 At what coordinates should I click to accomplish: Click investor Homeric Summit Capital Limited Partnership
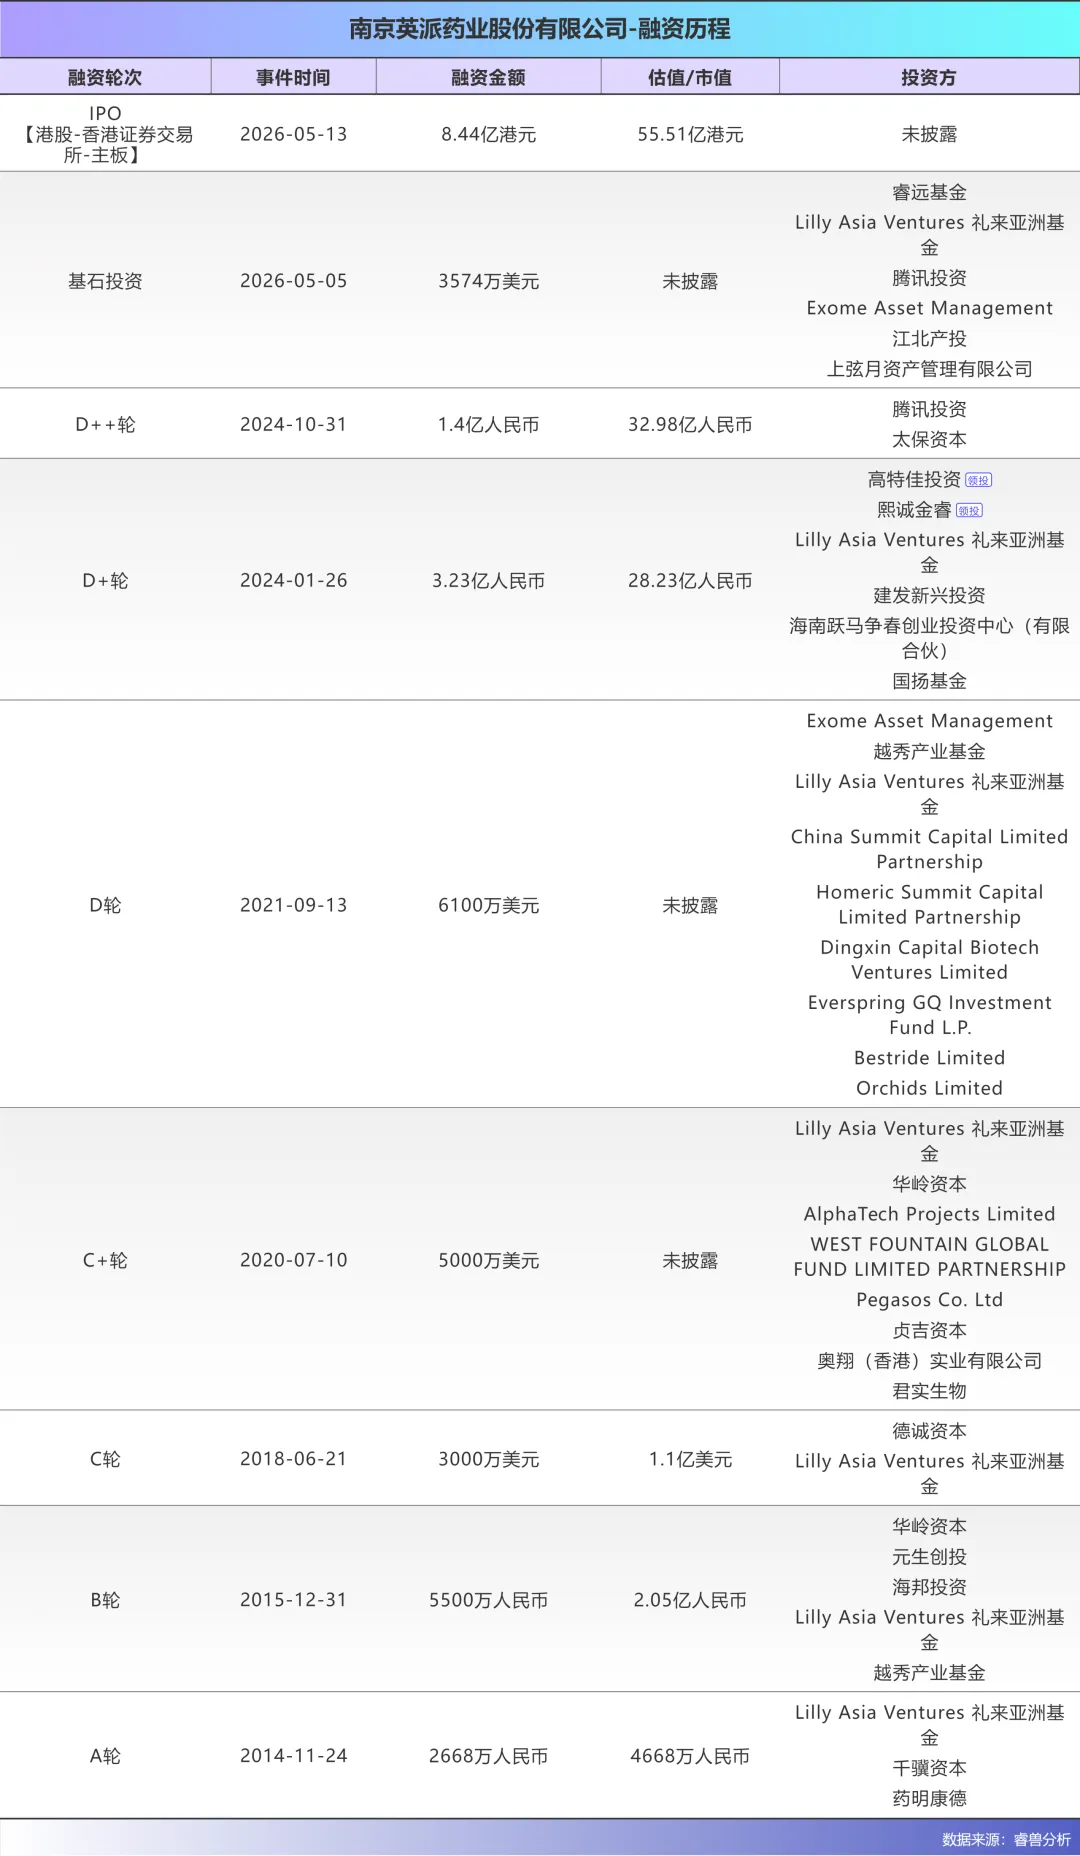929,904
